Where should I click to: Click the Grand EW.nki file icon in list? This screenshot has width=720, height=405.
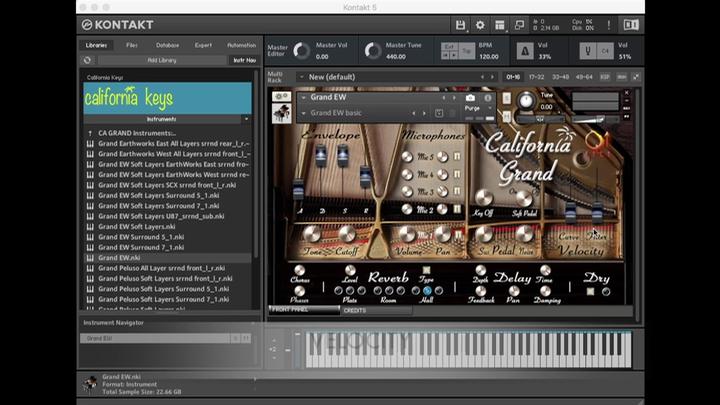click(x=90, y=258)
